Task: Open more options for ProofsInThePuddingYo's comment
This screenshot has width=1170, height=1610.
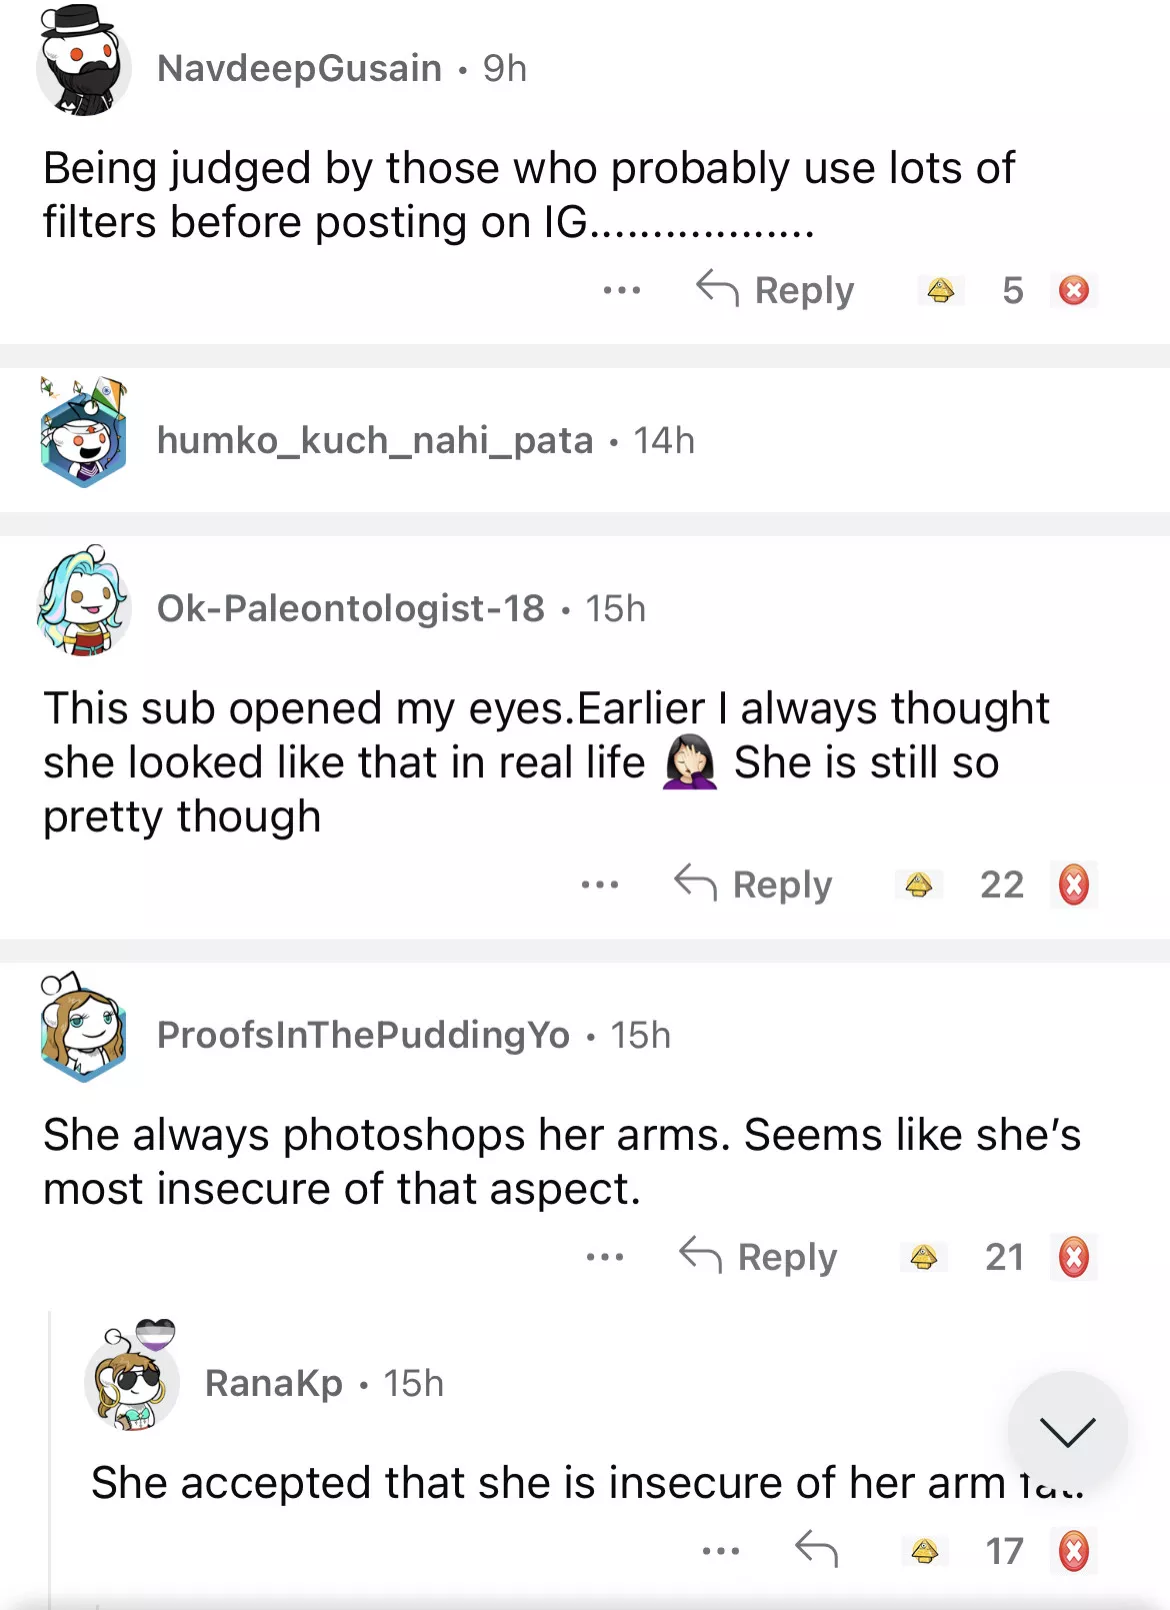Action: (x=604, y=1257)
